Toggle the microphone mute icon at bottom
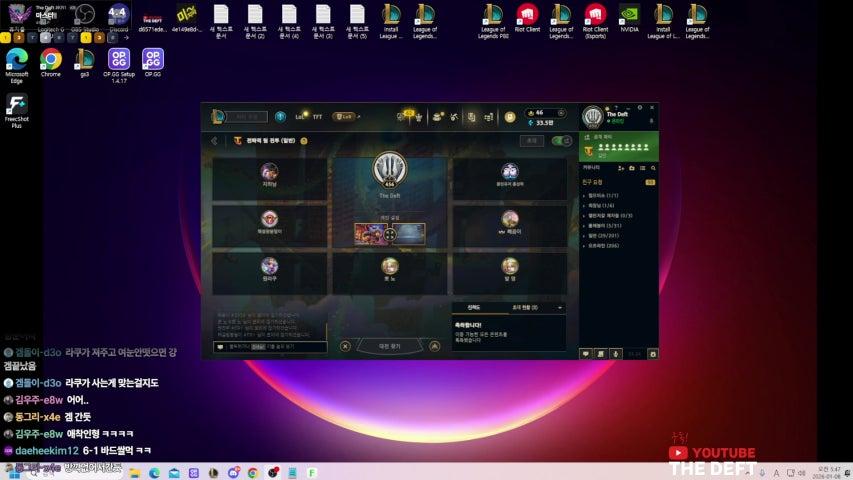 [x=614, y=353]
